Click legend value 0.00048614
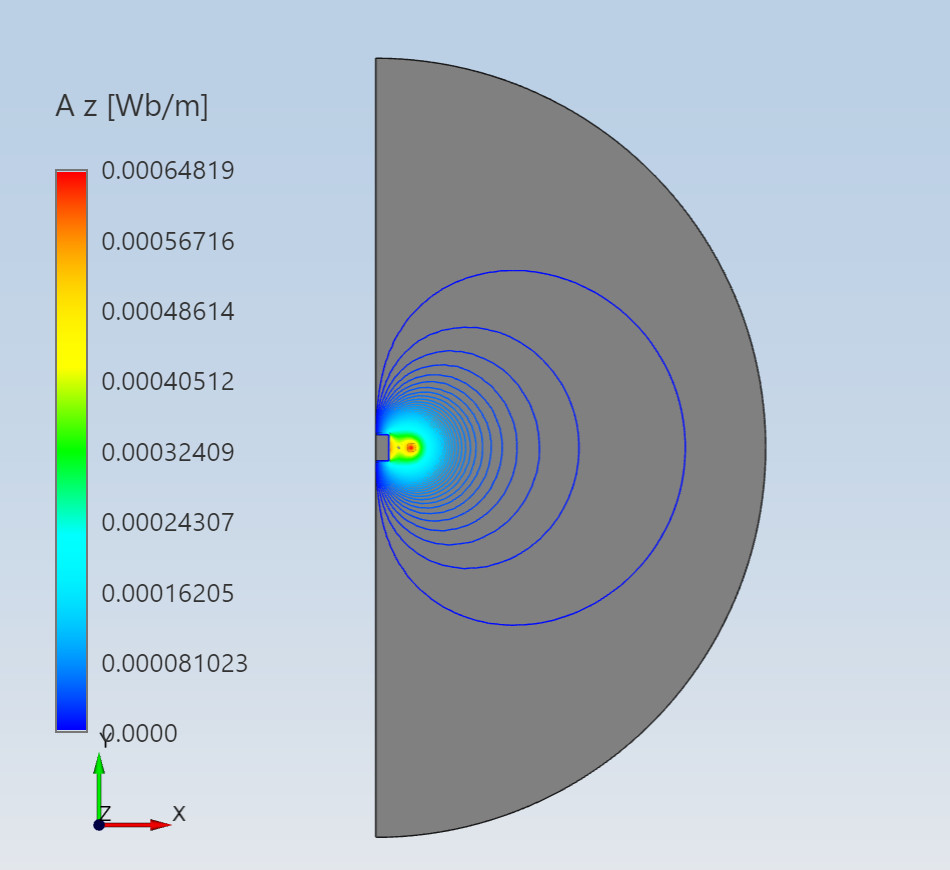 point(168,311)
